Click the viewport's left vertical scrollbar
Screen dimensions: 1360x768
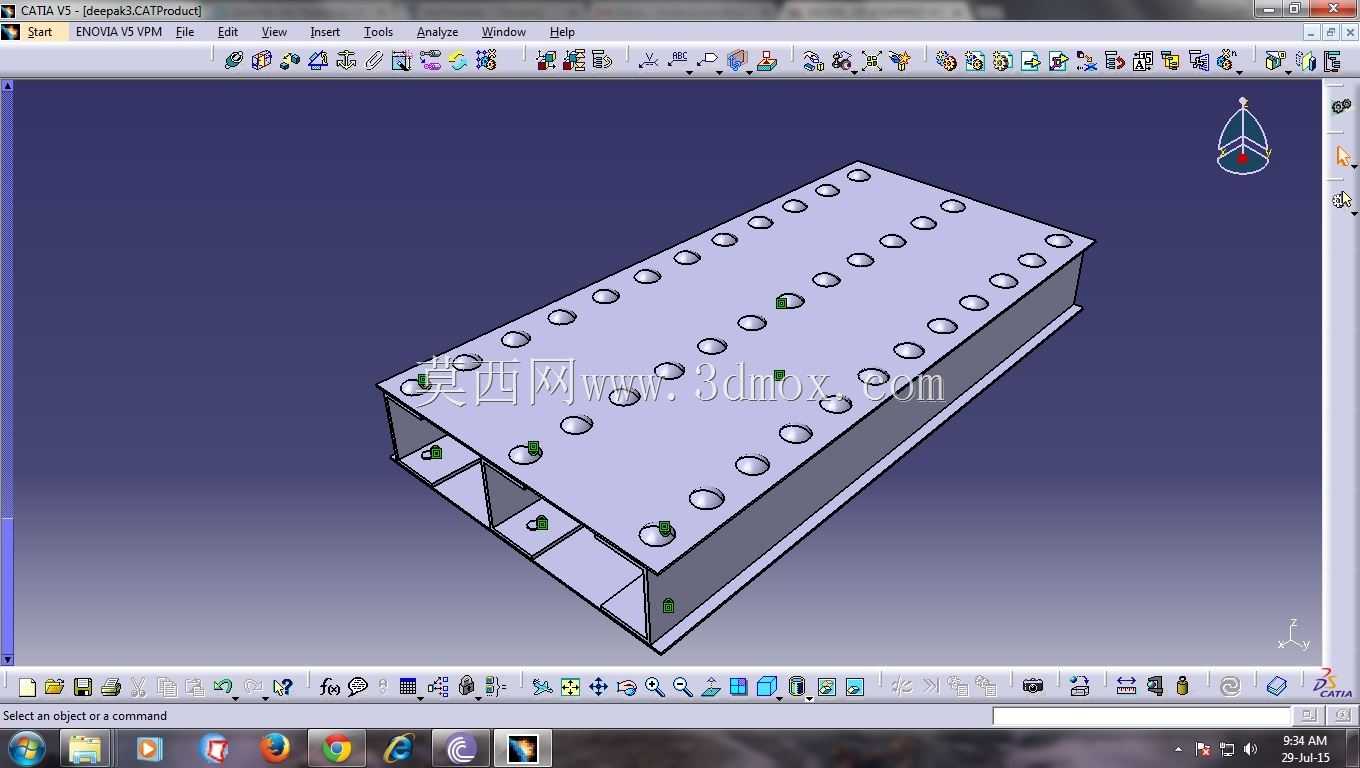pos(8,372)
